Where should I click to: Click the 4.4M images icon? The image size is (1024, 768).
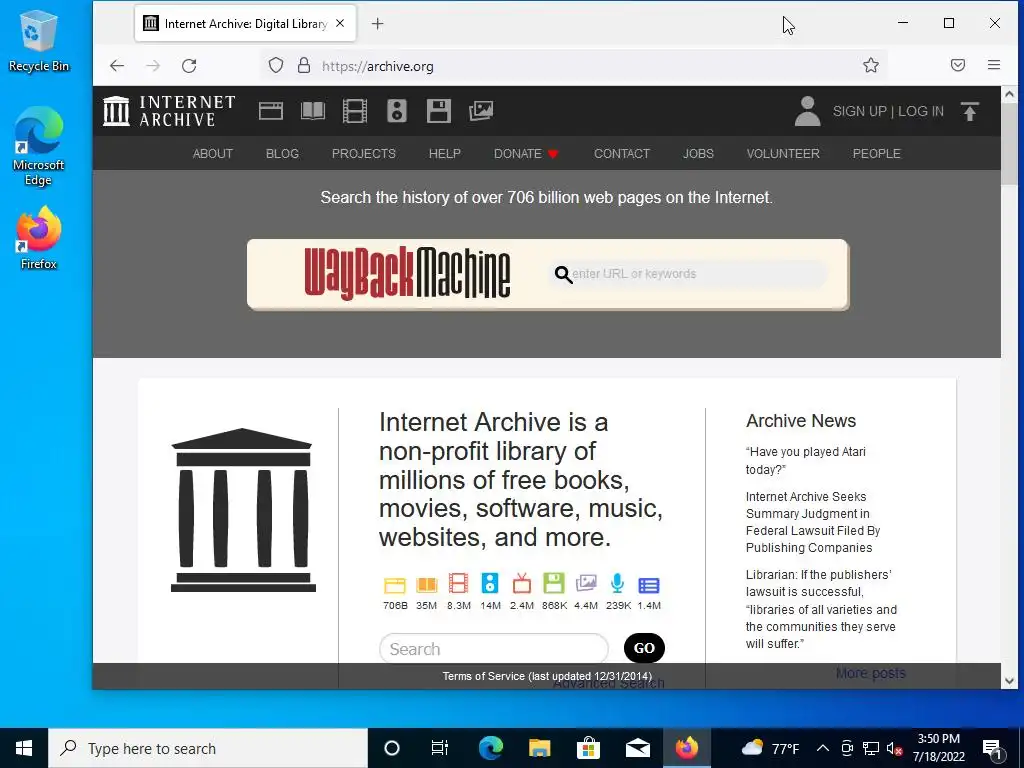tap(586, 583)
